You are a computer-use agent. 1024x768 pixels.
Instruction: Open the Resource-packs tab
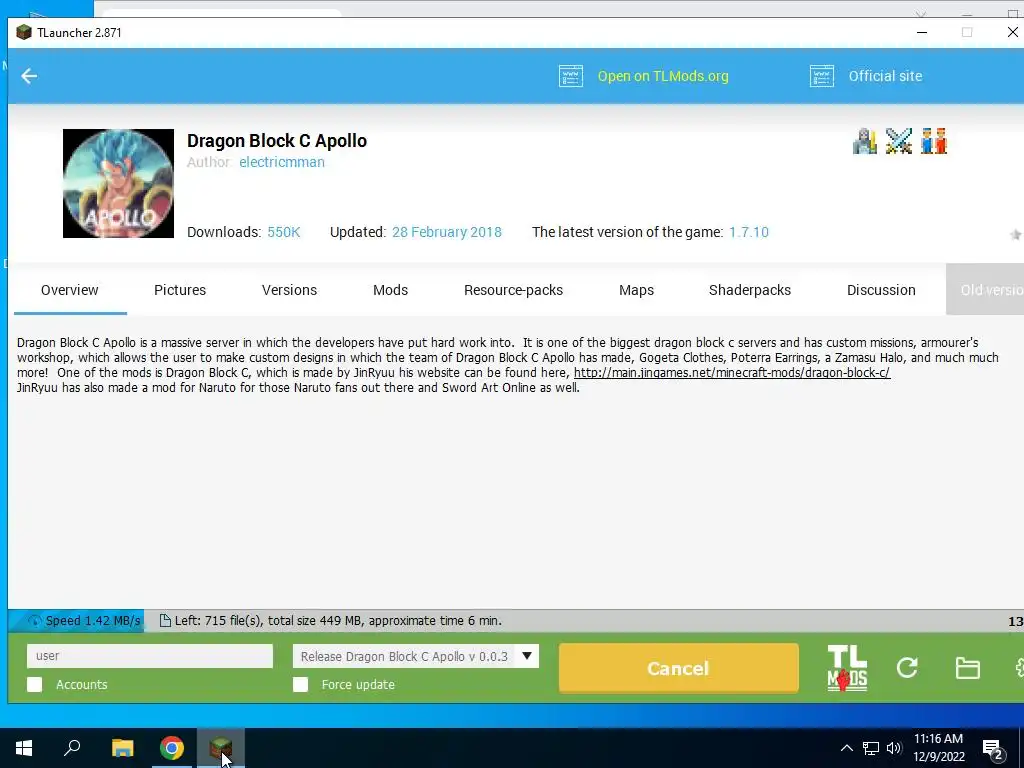(513, 290)
